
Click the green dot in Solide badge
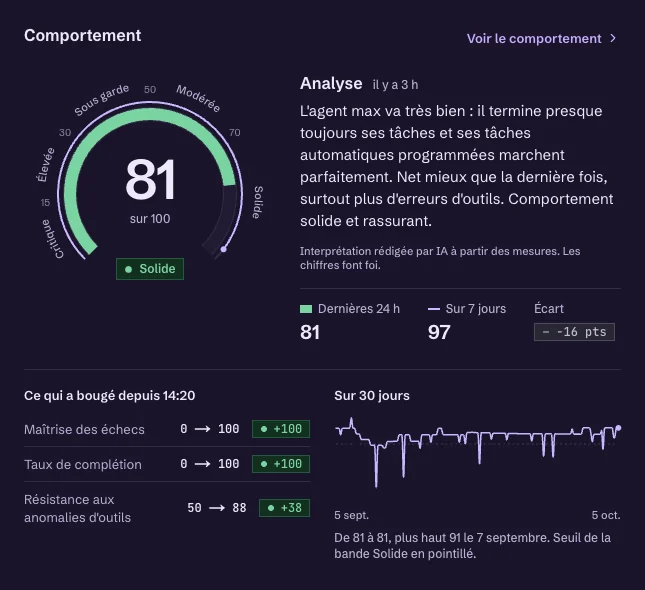click(x=128, y=269)
